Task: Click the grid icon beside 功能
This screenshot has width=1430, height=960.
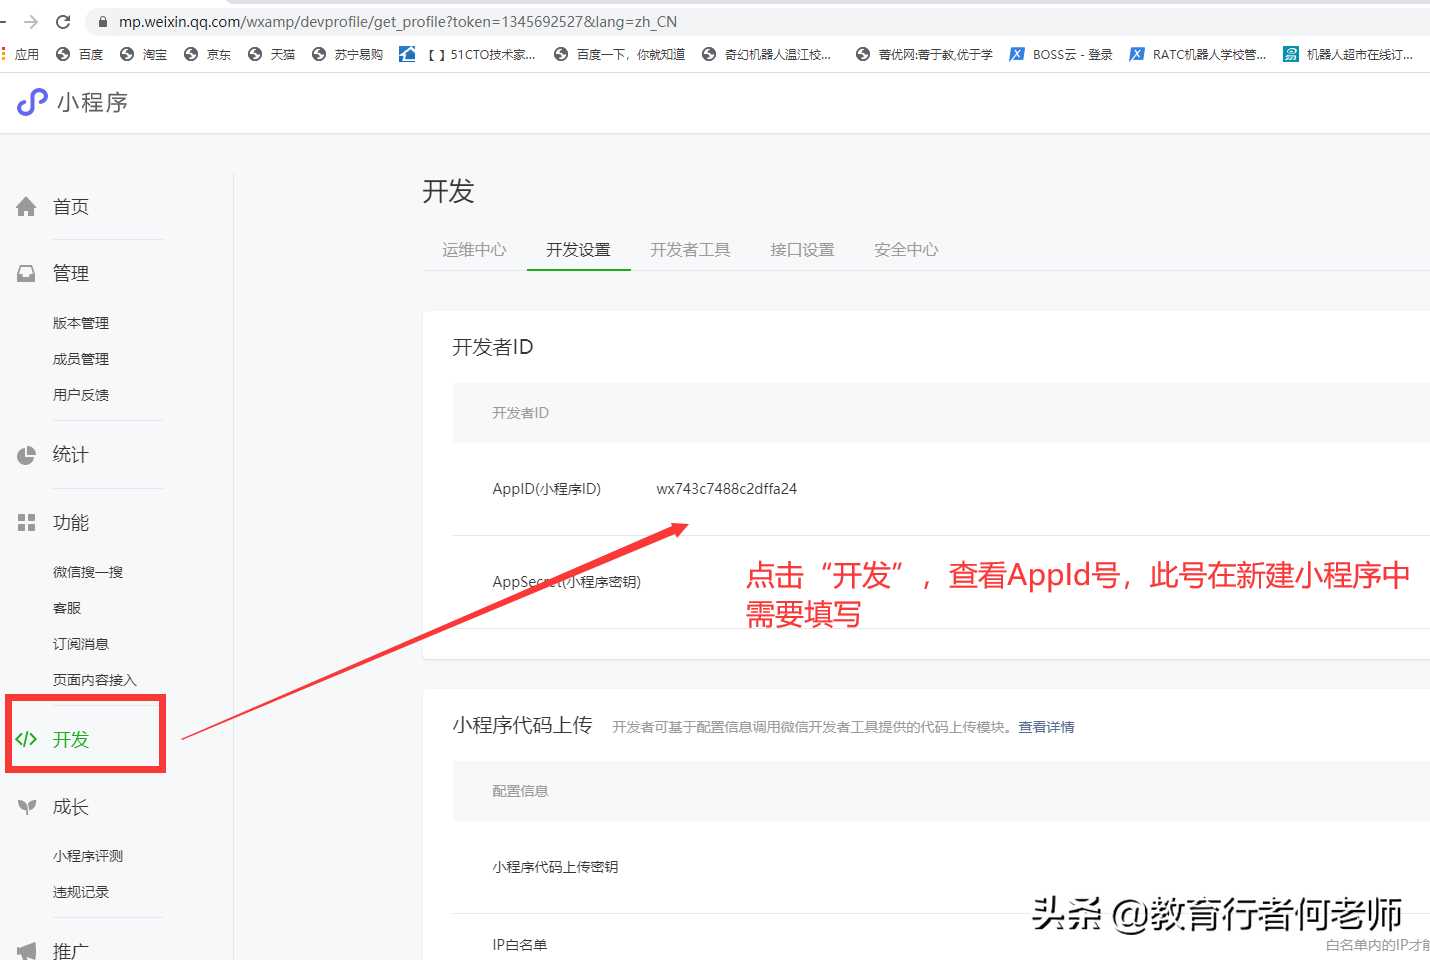Action: pos(26,523)
